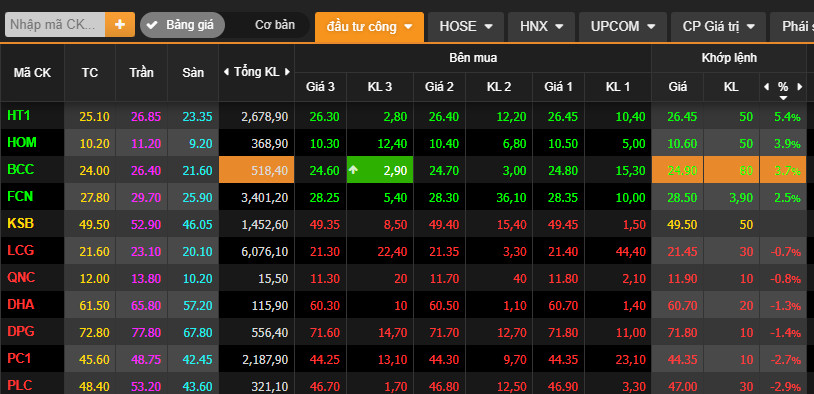Open the HNX exchange dropdown
This screenshot has height=394, width=814.
(541, 26)
